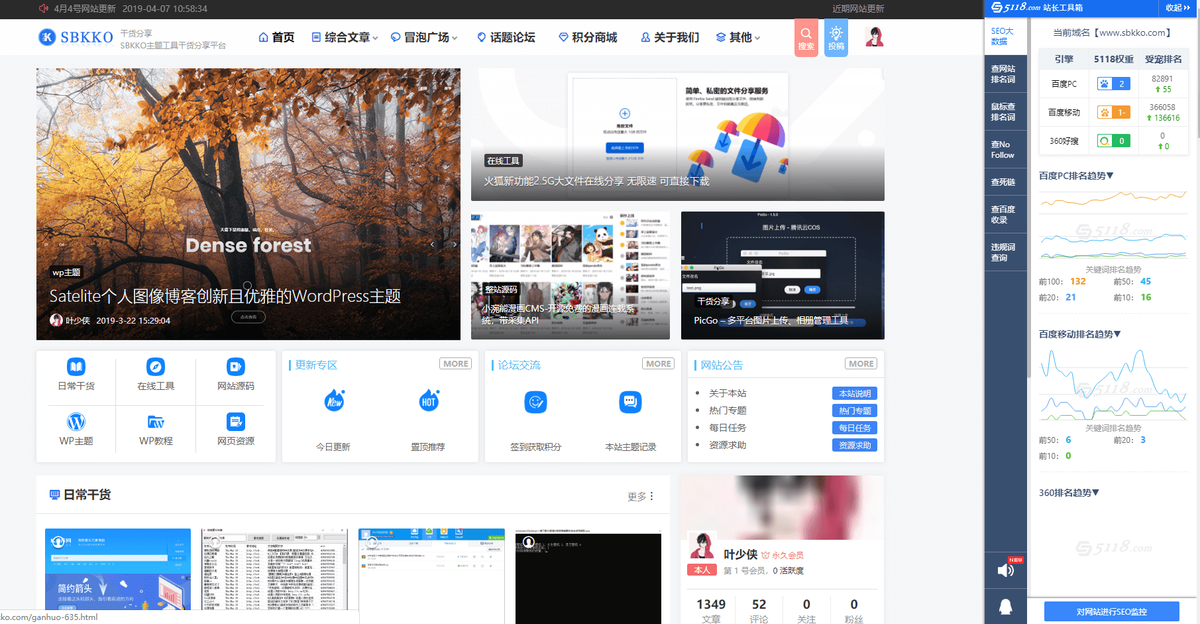The width and height of the screenshot is (1200, 624).
Task: Toggle the speaker sound icon in sidebar
Action: (x=1005, y=570)
